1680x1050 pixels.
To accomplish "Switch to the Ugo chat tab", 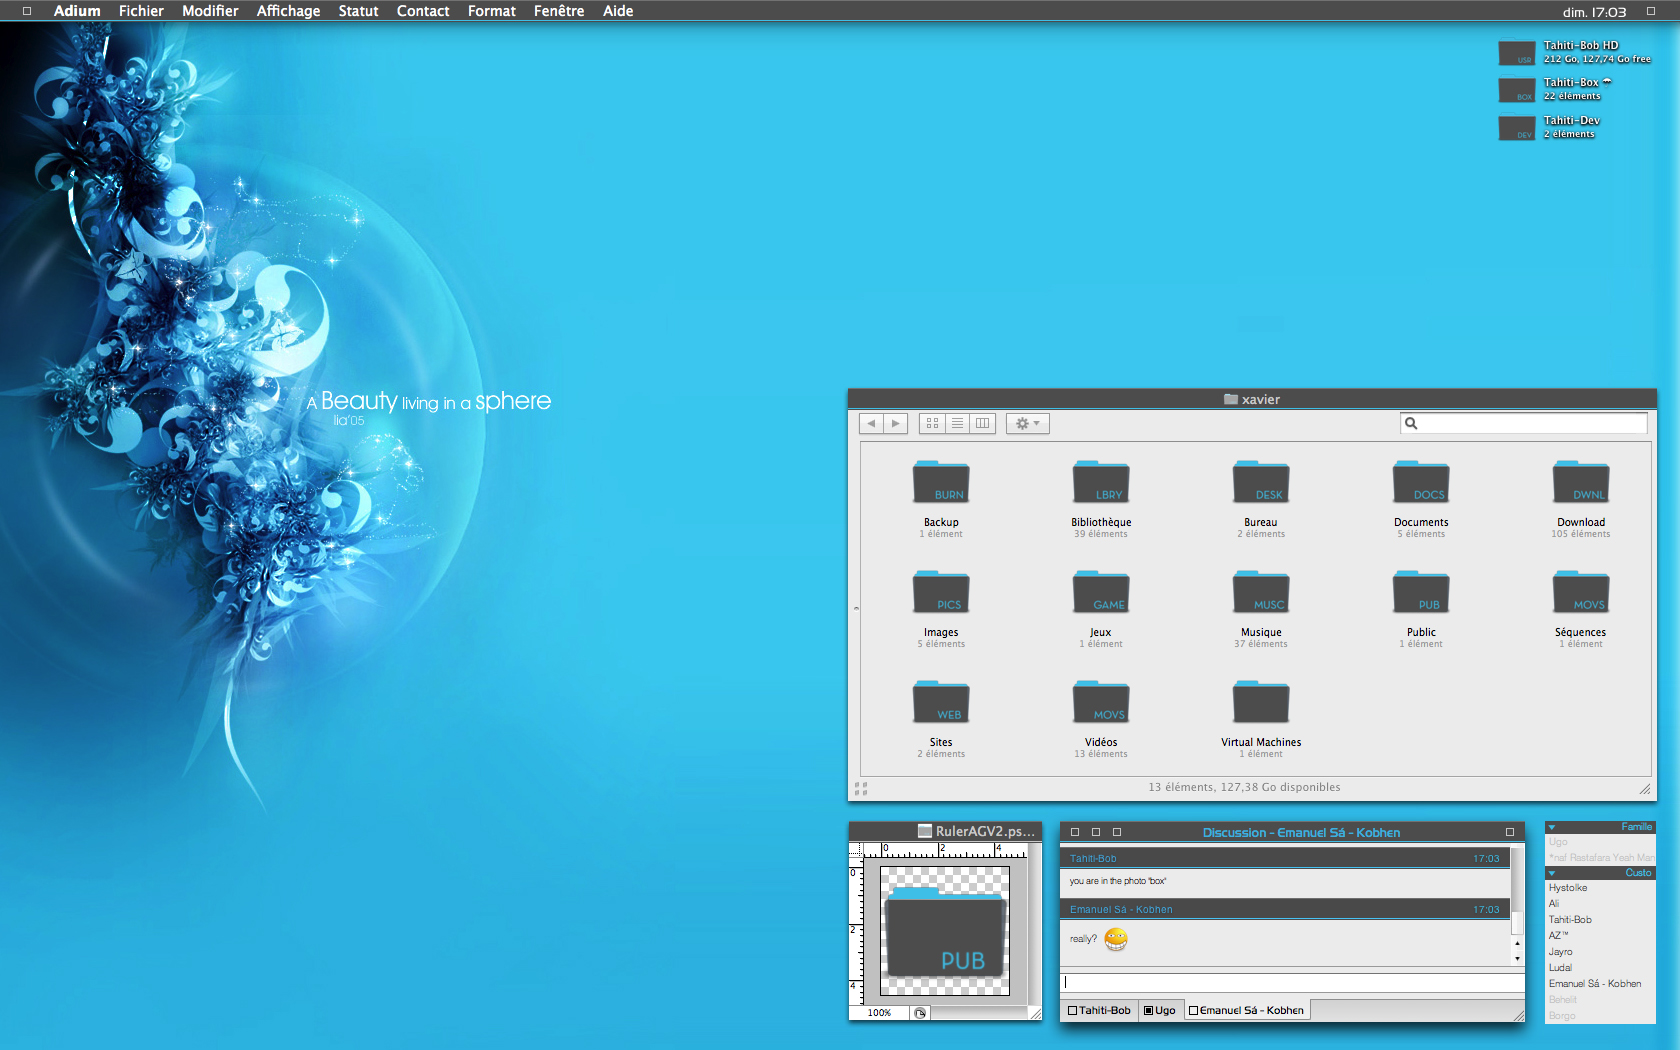I will point(1160,1010).
